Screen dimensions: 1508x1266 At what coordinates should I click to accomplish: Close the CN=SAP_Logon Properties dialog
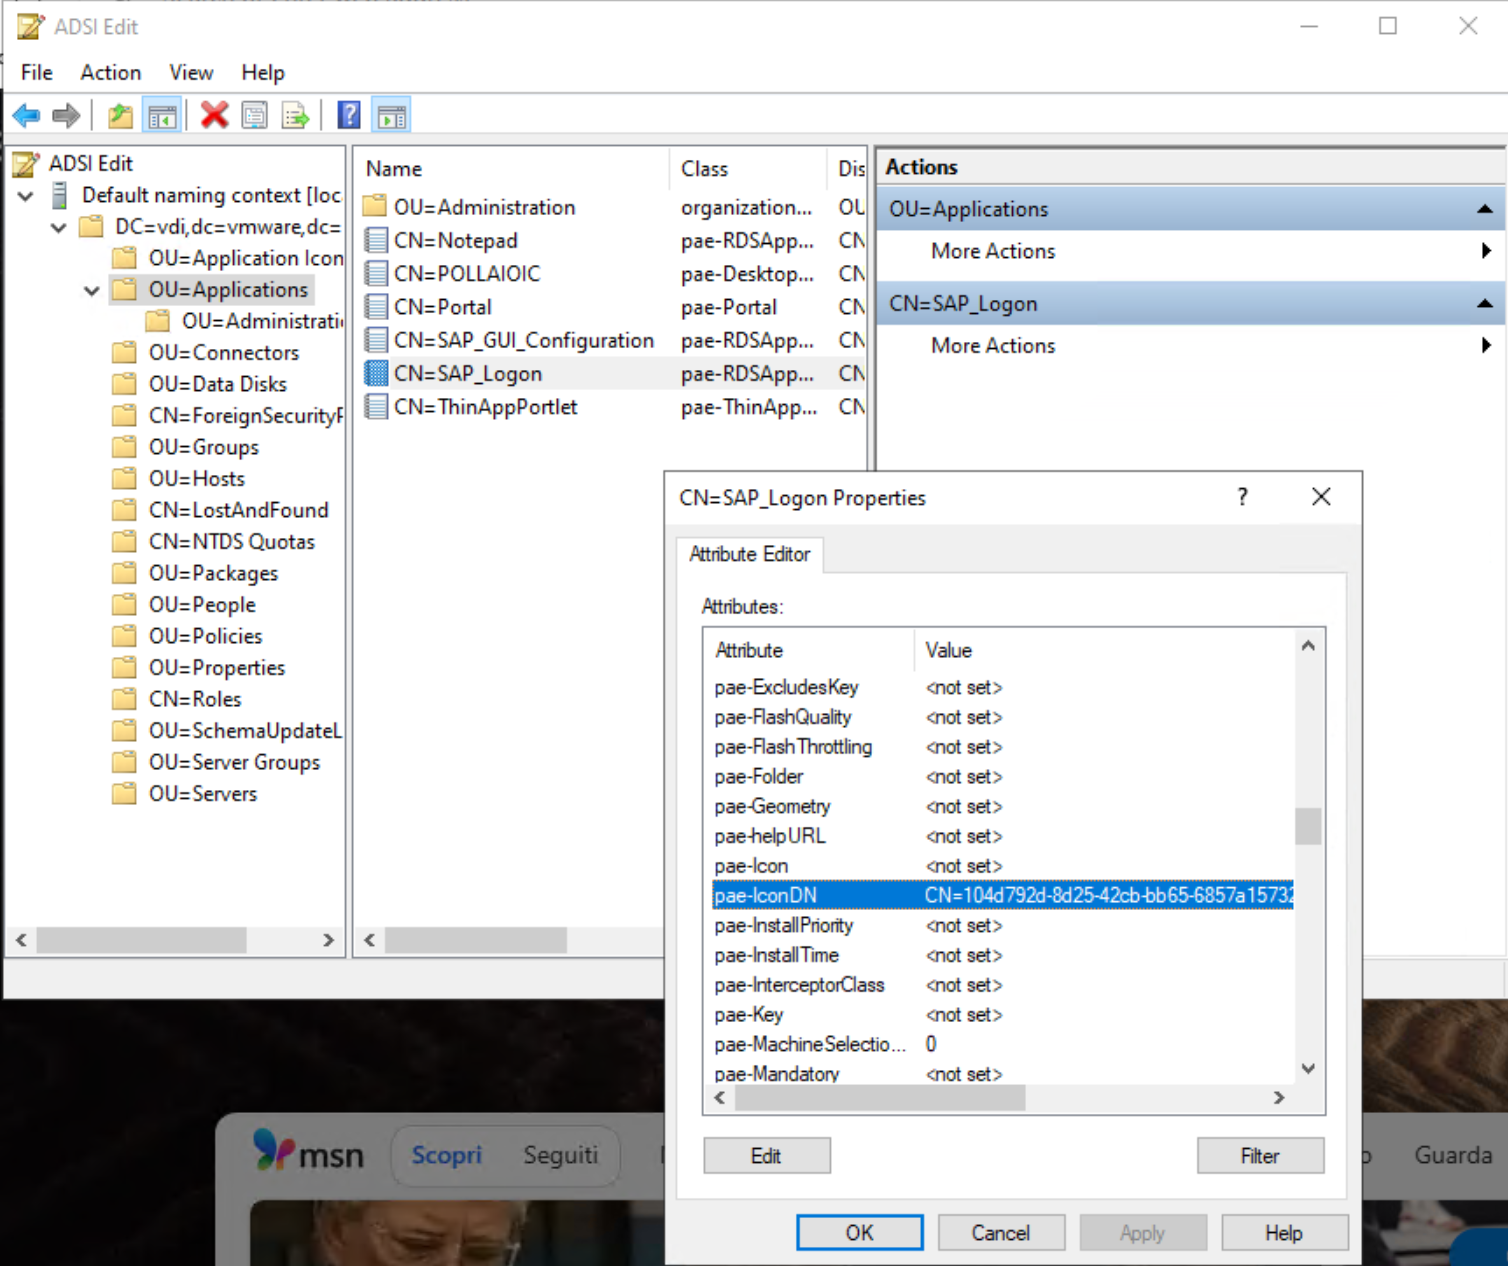[1321, 497]
